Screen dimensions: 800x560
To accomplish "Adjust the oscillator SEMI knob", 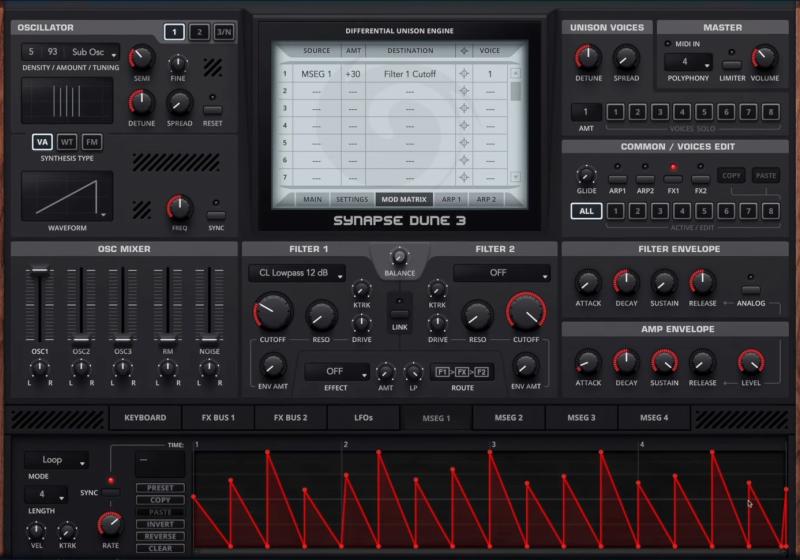I will [141, 59].
